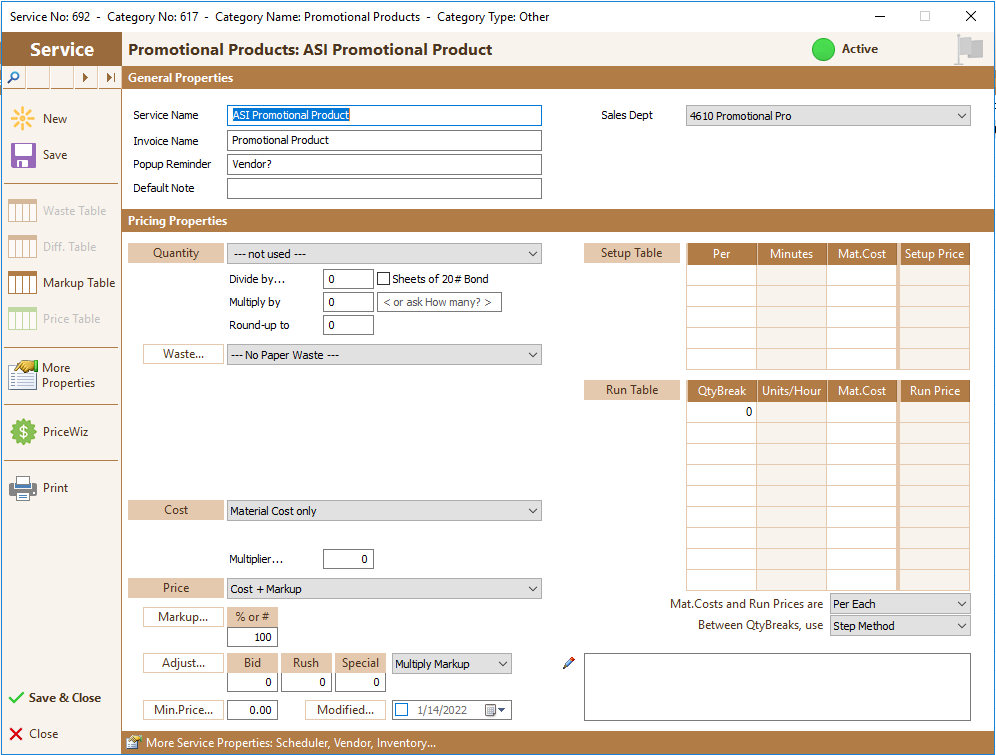Click the Adjust... button
996x755 pixels.
(x=184, y=663)
